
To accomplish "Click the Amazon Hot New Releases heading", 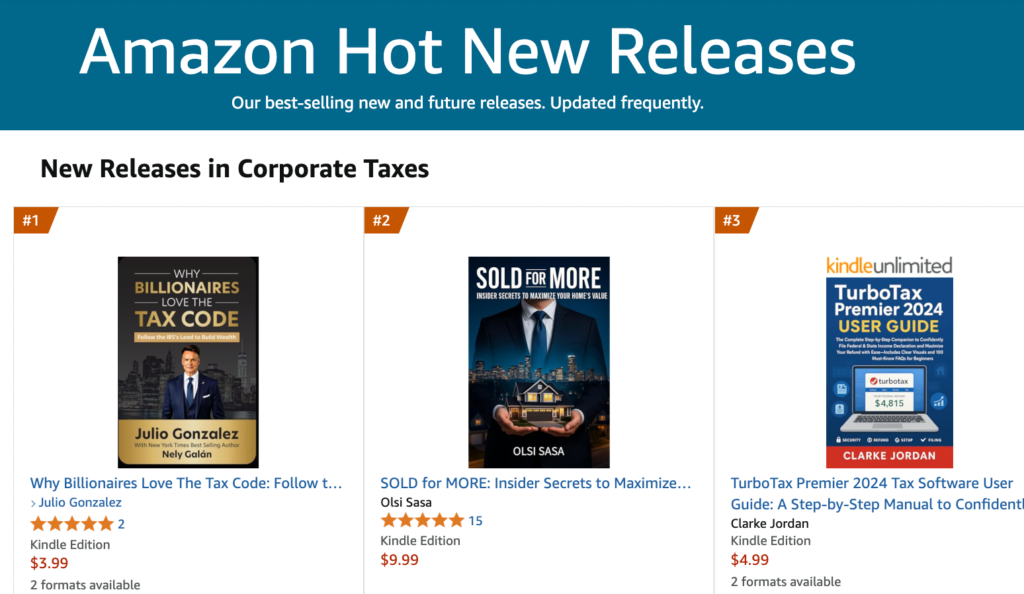I will point(467,48).
